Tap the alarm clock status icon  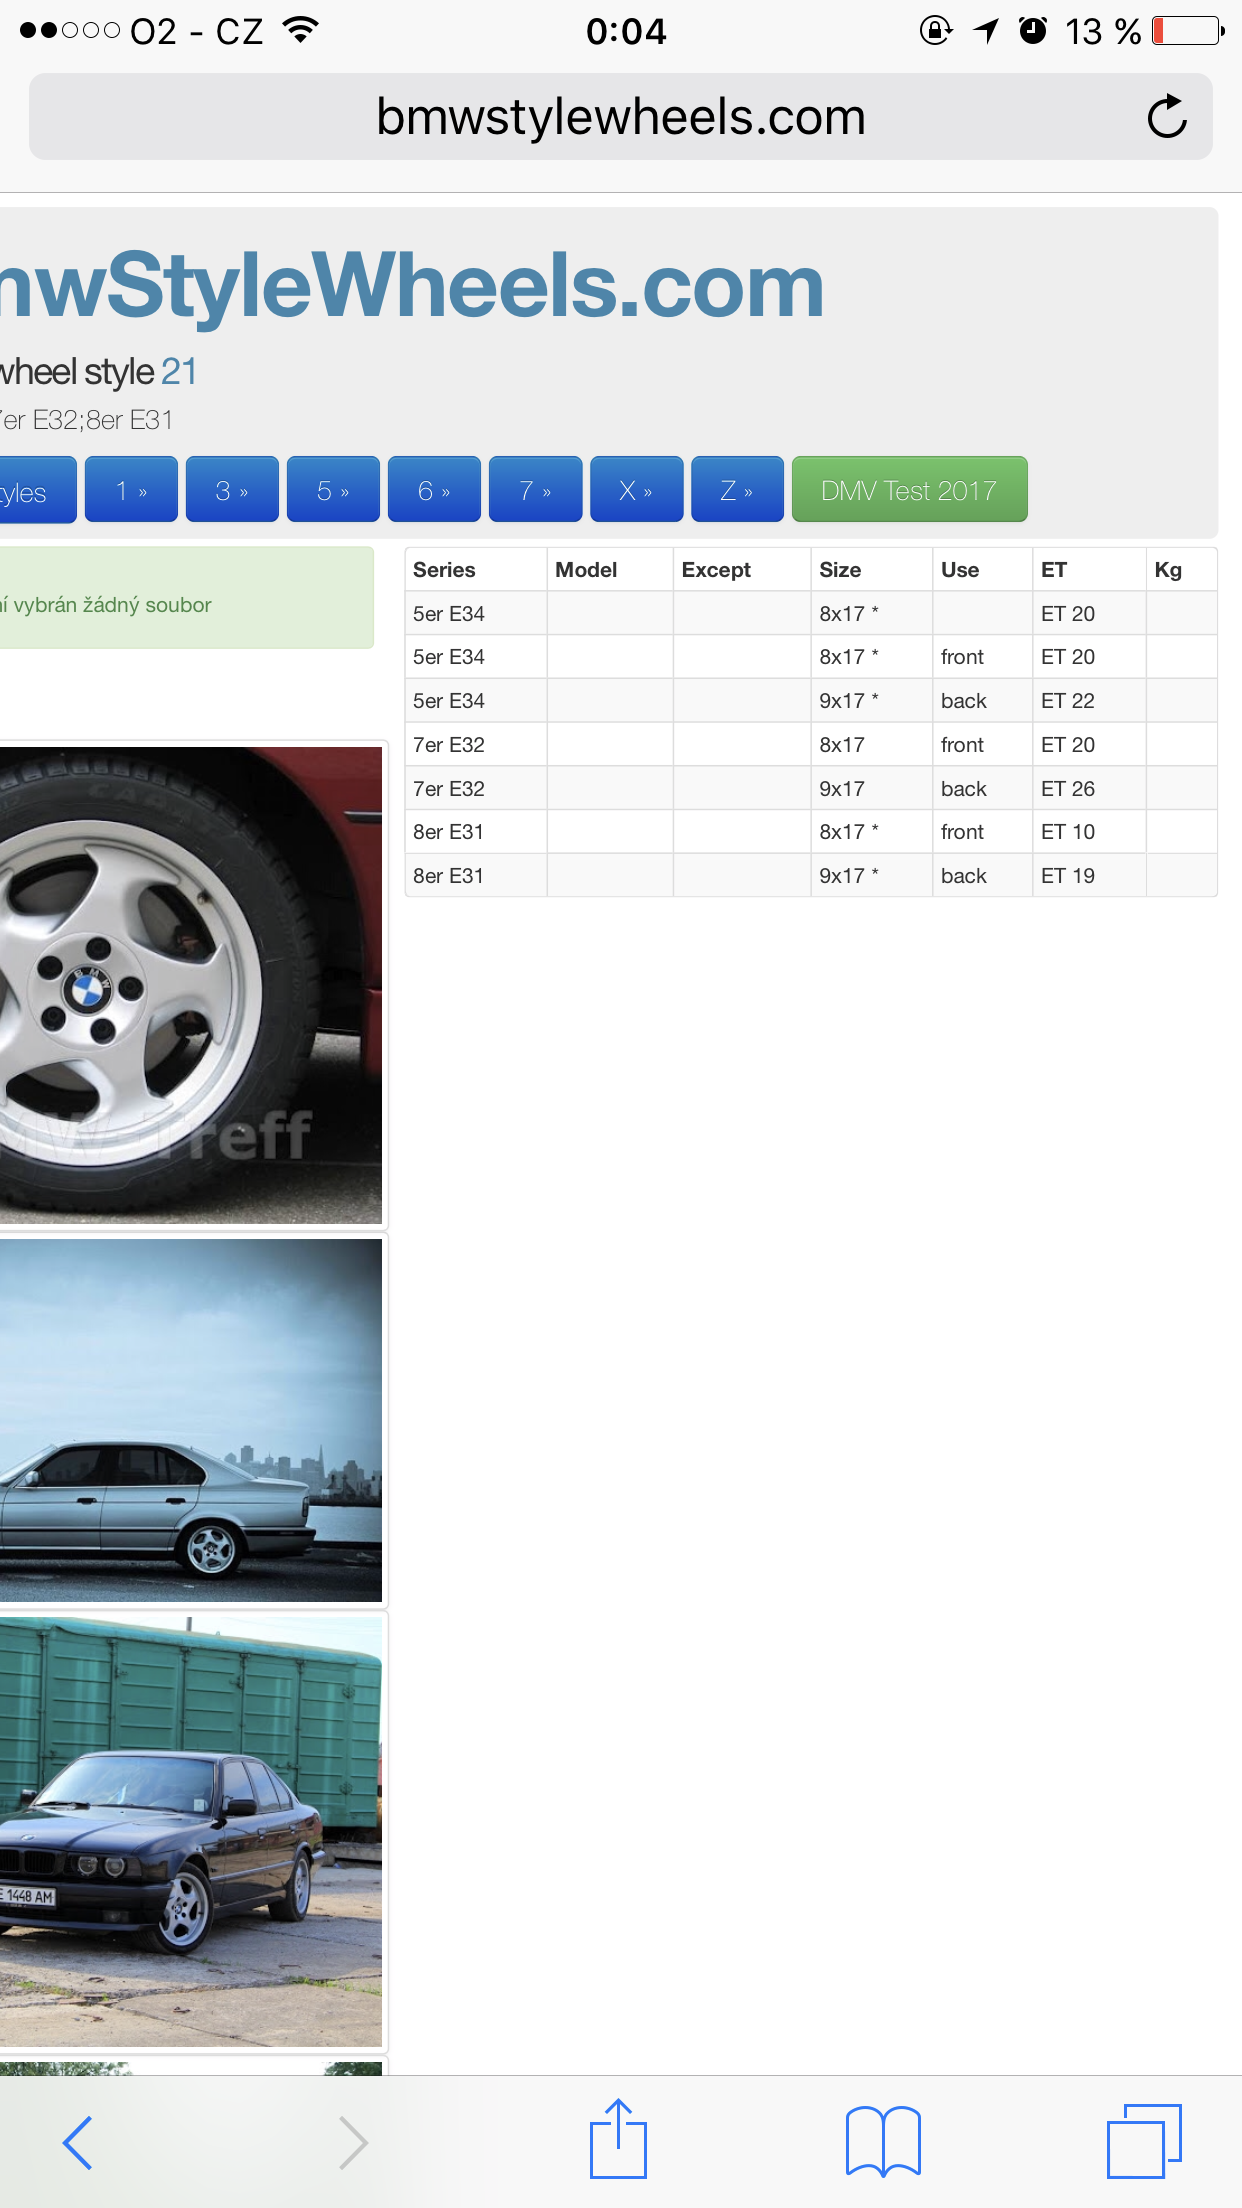coord(1033,31)
